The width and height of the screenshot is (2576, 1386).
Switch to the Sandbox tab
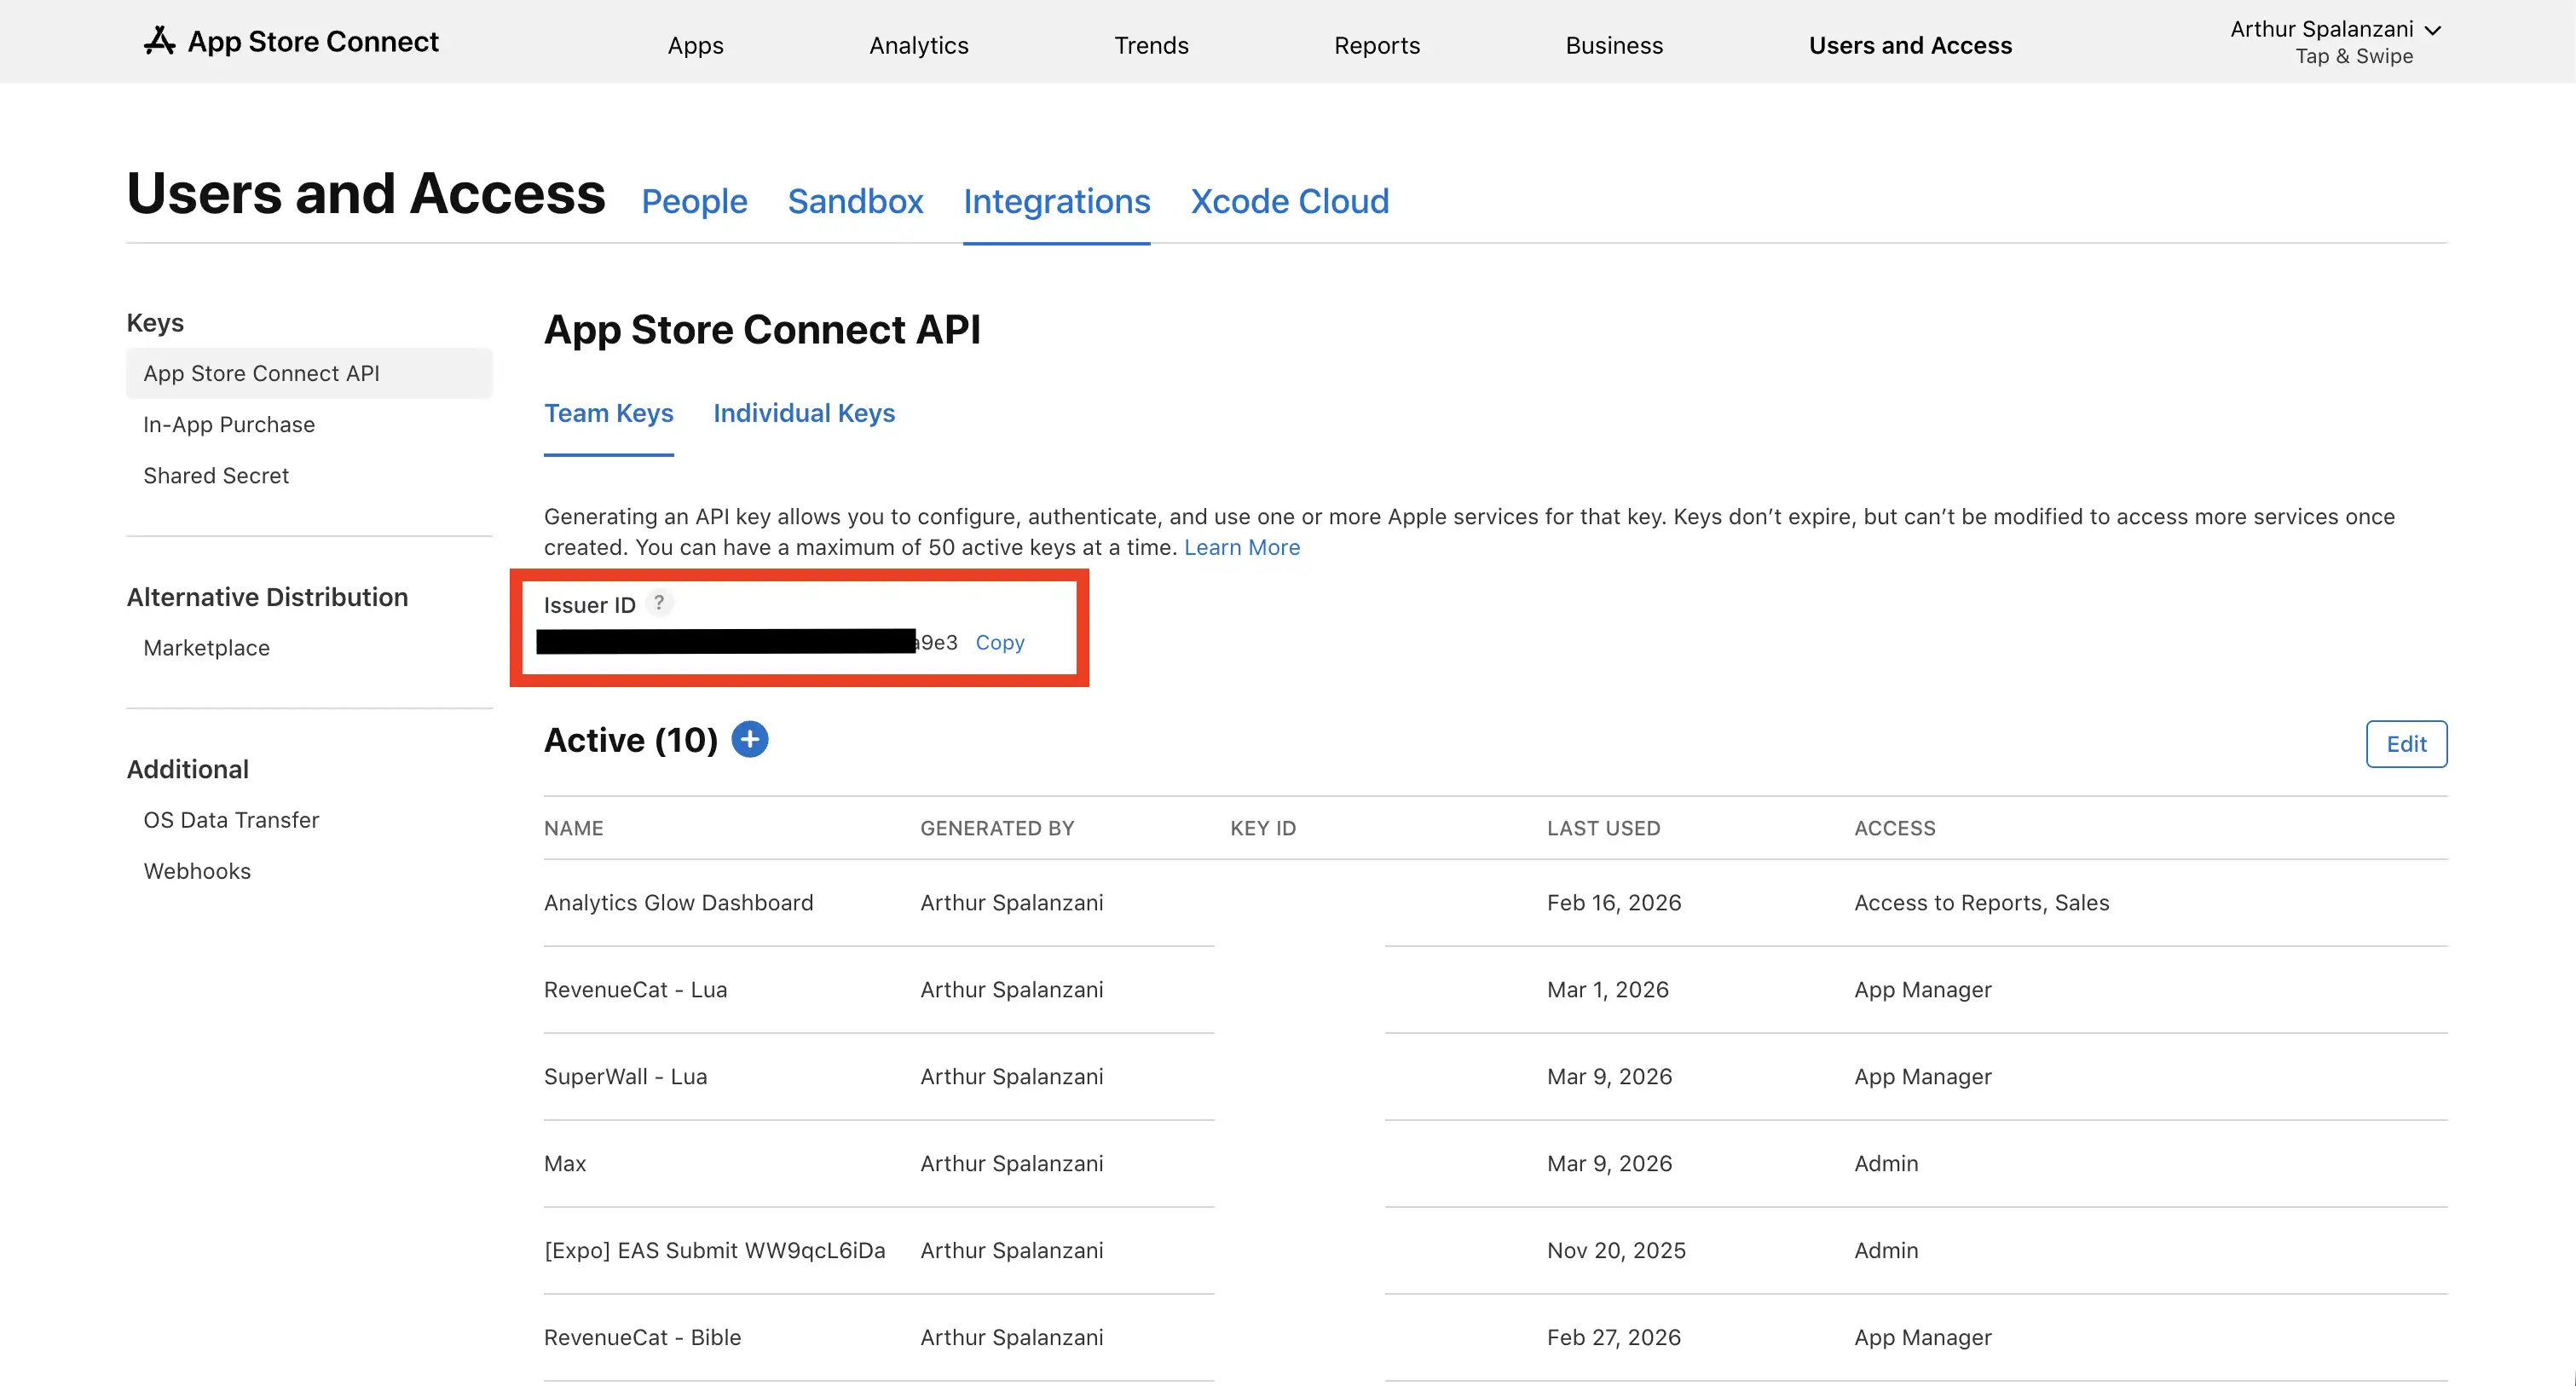point(855,201)
